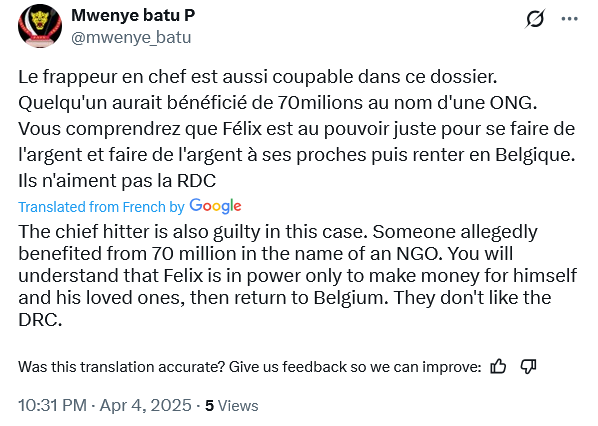Click the 'Was this translation accurate?' feedback text
Viewport: 598px width, 426px height.
coord(249,367)
